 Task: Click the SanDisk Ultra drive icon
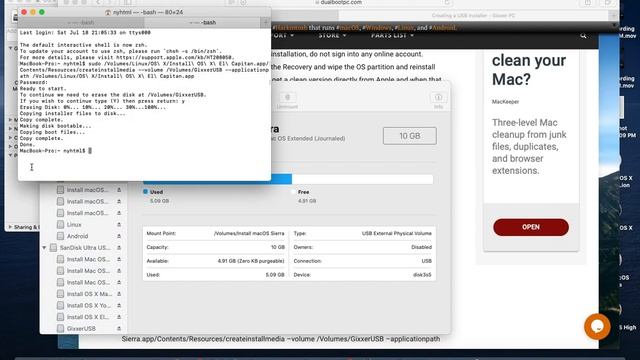tap(53, 248)
